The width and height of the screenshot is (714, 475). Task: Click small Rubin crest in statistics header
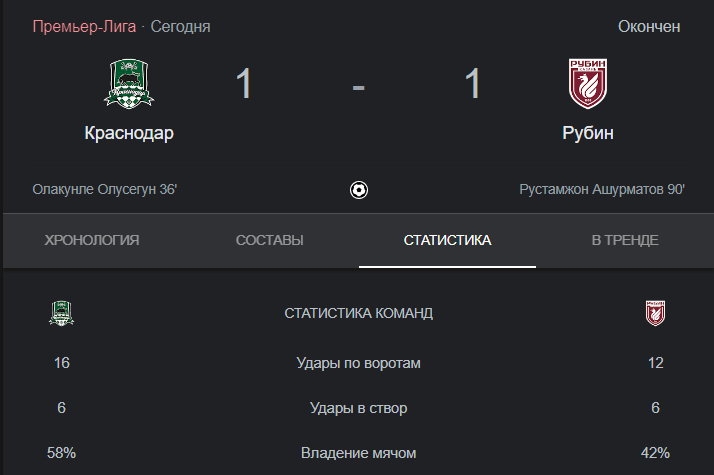point(655,313)
